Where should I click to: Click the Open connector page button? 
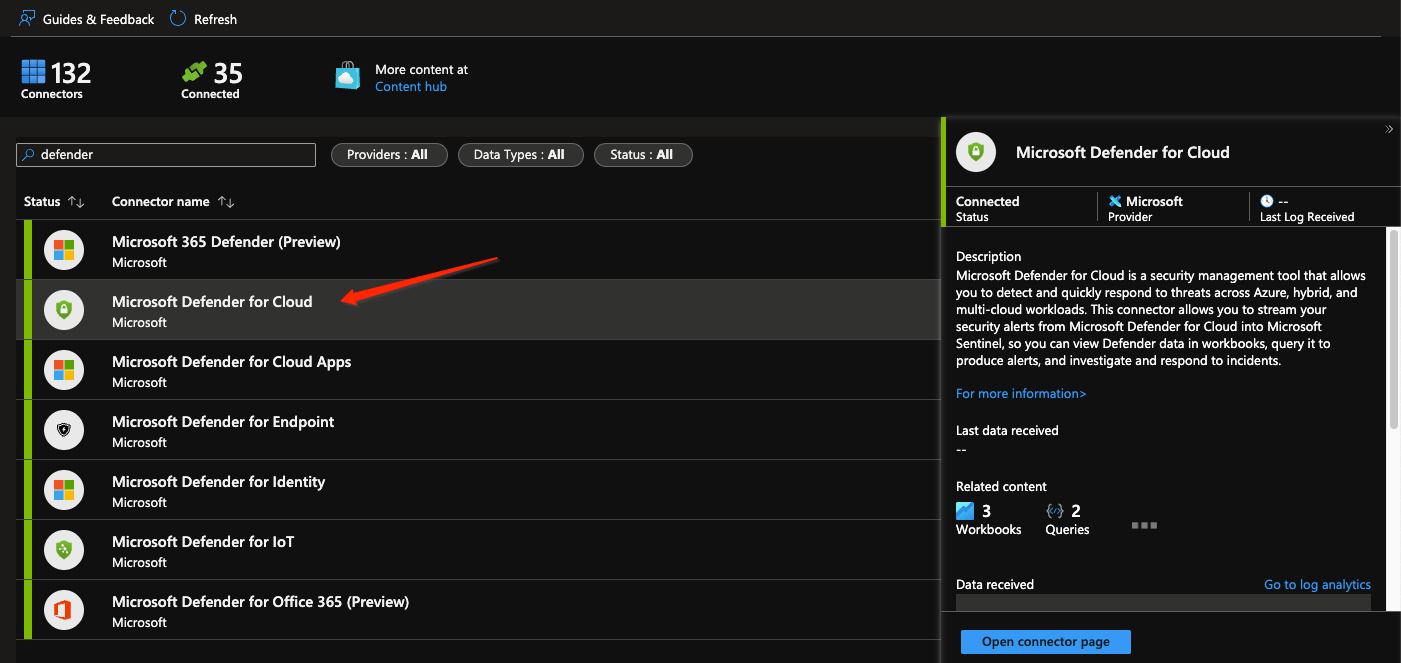click(x=1046, y=642)
